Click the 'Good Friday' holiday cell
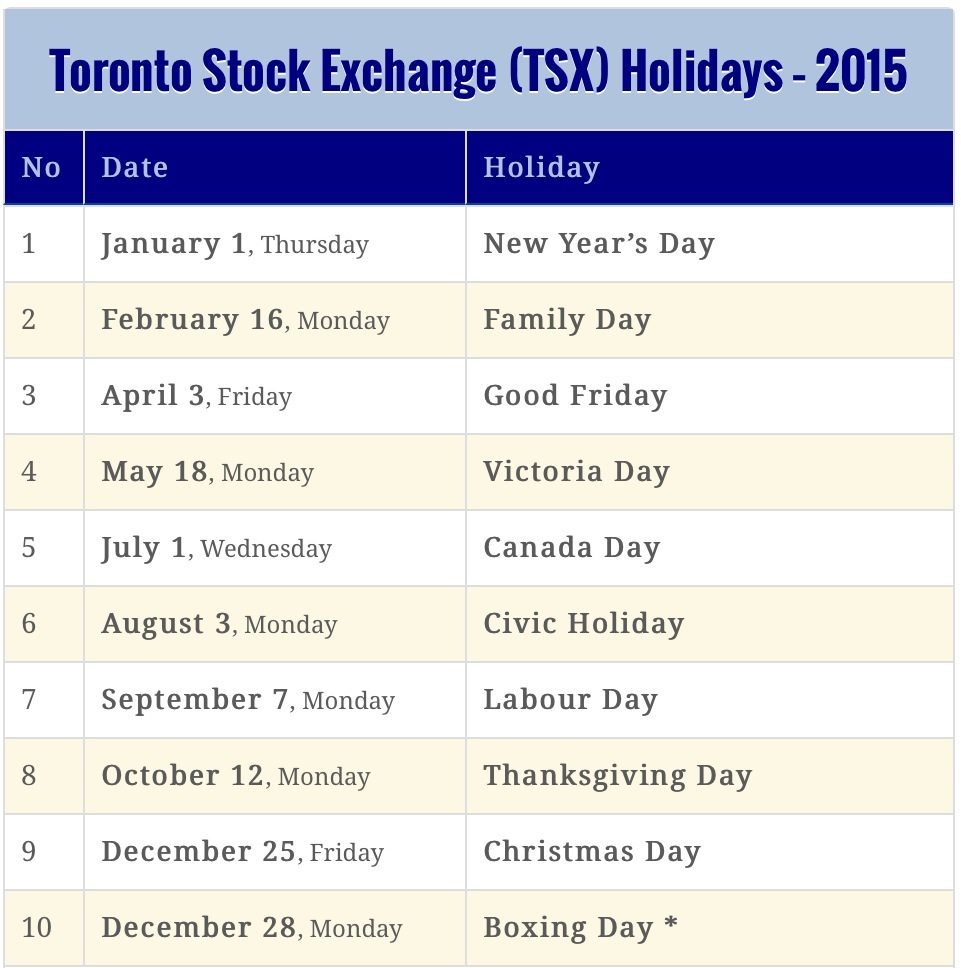The image size is (961, 968). [575, 396]
